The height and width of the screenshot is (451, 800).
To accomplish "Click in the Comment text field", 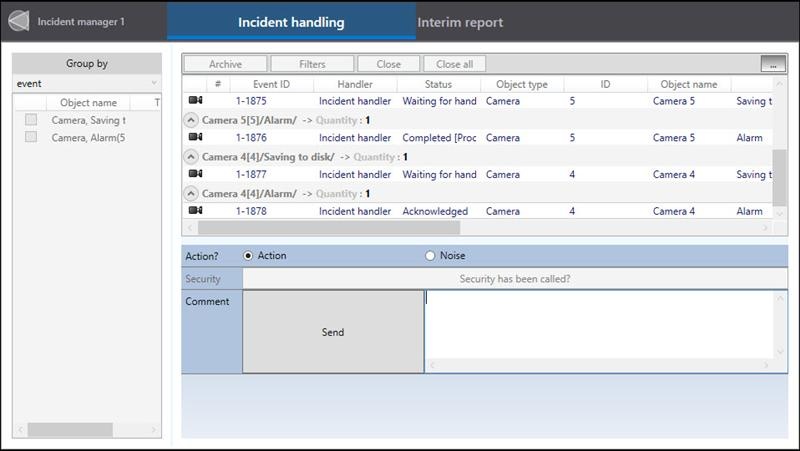I will pos(600,324).
